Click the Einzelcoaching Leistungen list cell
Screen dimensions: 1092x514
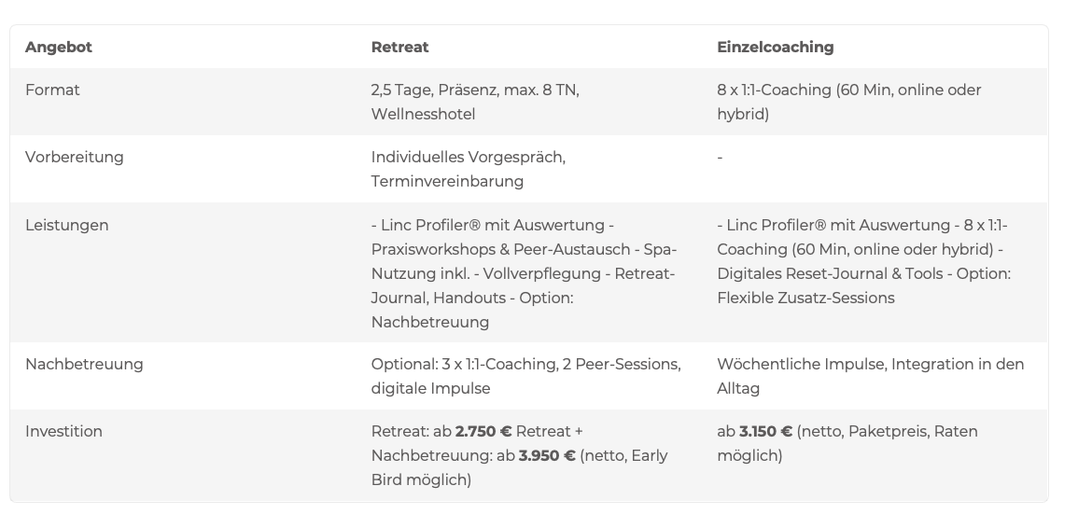(x=864, y=261)
